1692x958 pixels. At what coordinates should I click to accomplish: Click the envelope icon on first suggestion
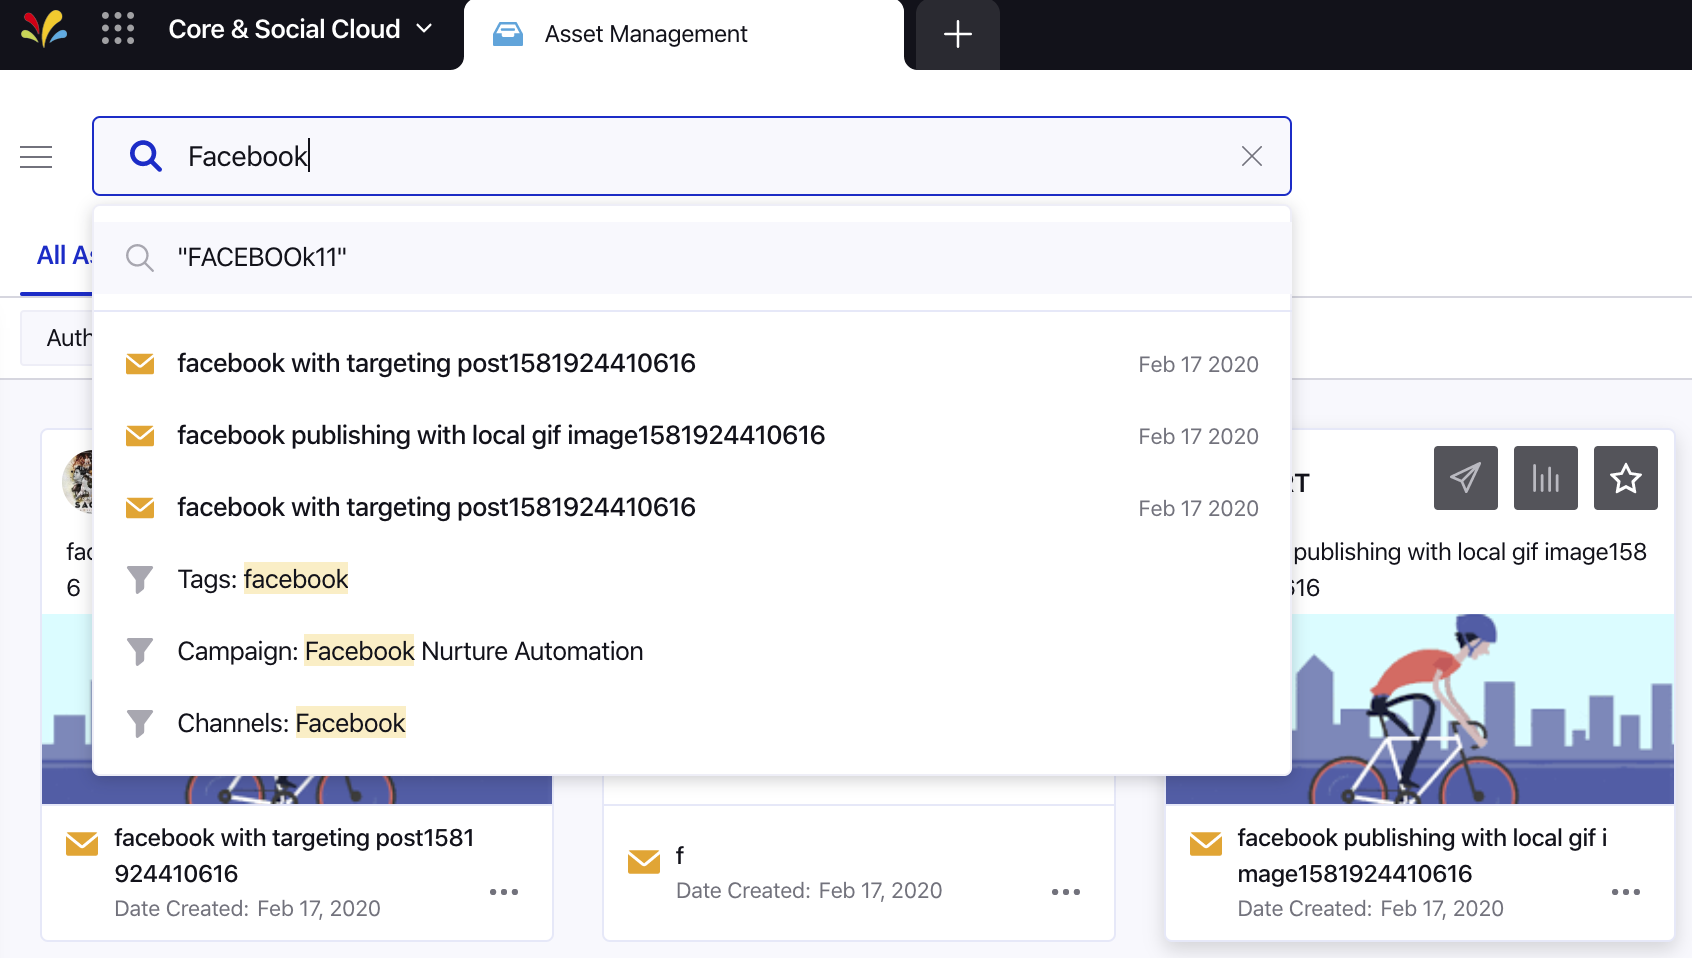click(140, 364)
